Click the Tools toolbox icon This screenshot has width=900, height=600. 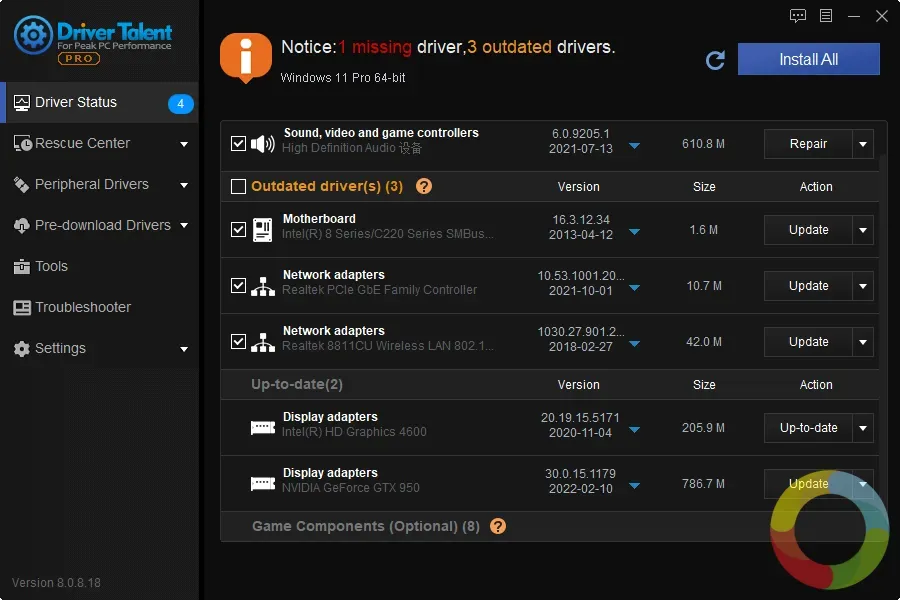point(21,266)
